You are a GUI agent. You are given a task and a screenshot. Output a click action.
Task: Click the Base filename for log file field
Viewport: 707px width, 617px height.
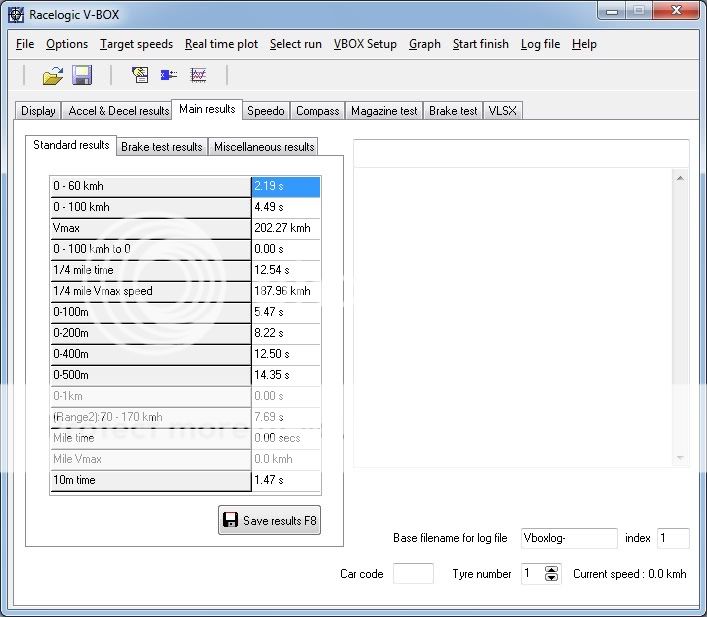point(569,538)
